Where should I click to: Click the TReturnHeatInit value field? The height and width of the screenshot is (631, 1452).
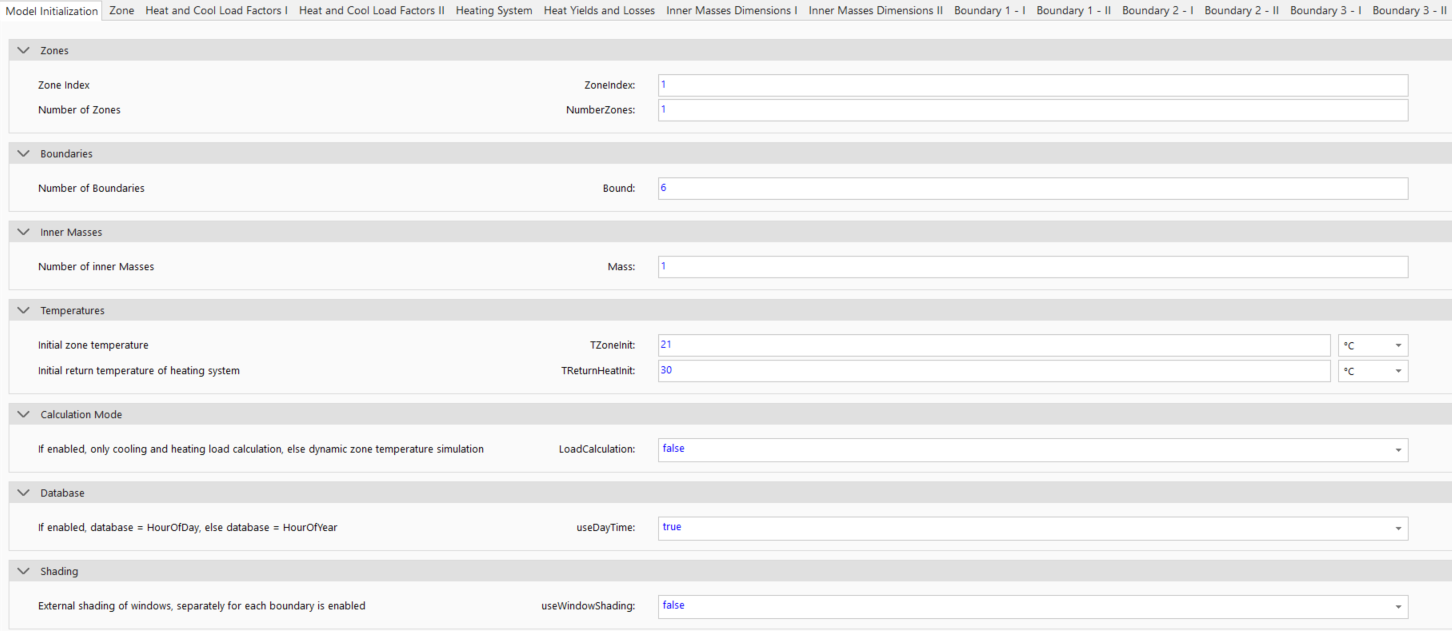(994, 371)
